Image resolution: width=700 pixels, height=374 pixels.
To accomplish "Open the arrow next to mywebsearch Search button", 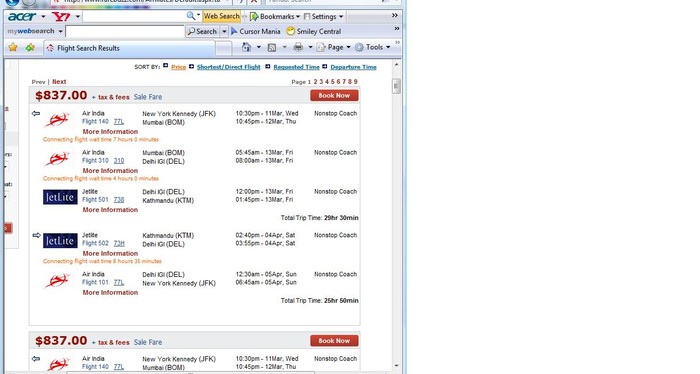I will pos(224,31).
